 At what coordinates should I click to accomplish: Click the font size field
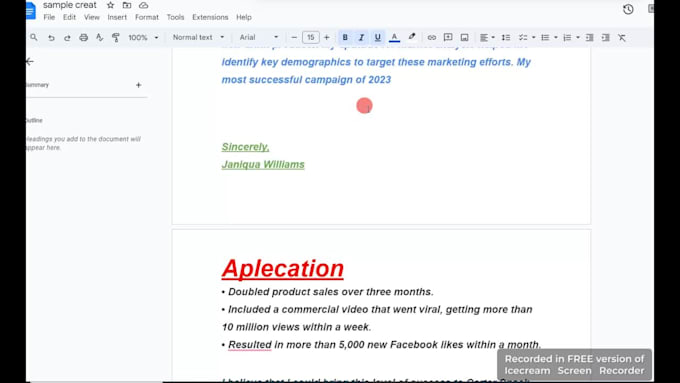click(311, 37)
